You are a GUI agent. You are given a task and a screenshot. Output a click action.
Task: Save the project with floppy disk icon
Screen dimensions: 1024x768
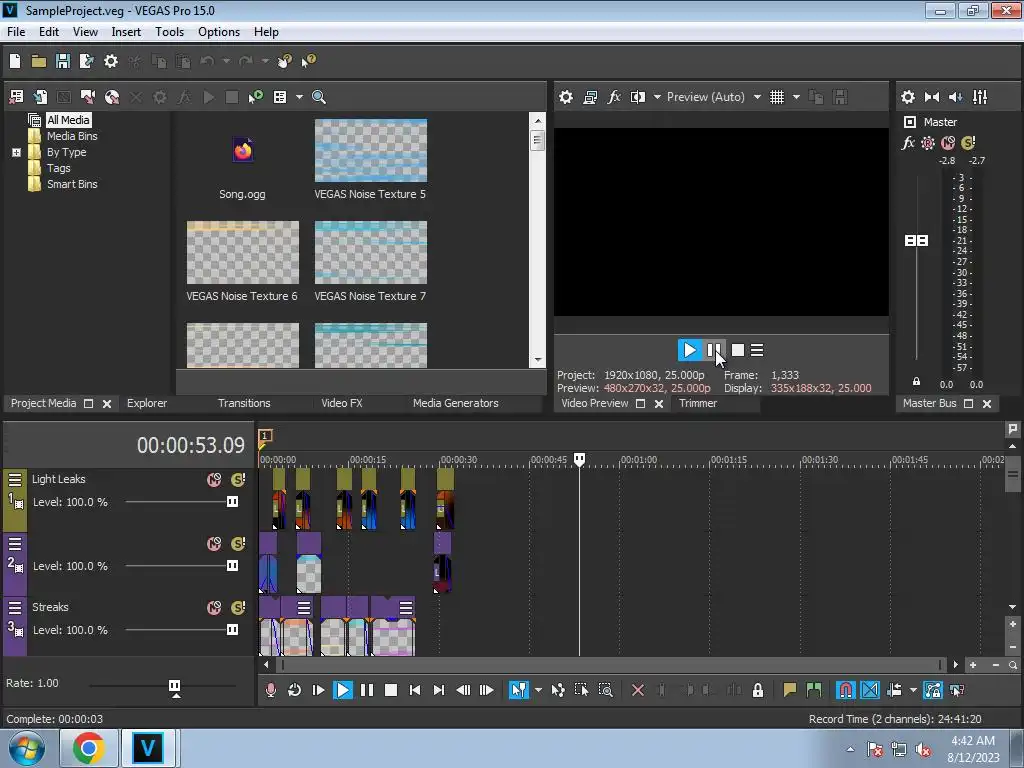pos(63,61)
